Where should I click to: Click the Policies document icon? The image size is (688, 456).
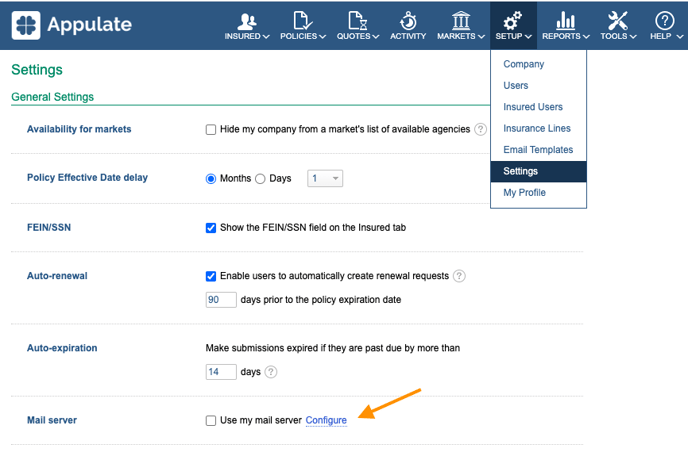click(303, 21)
